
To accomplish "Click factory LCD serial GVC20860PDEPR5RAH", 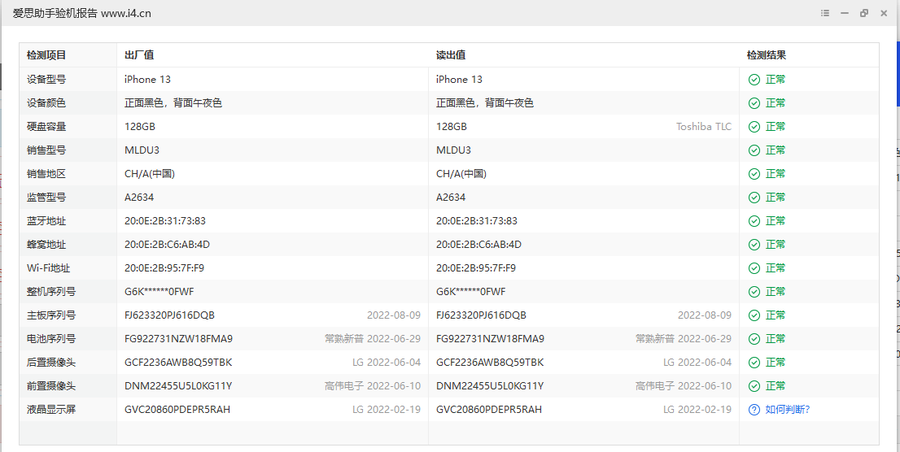I will pyautogui.click(x=177, y=409).
